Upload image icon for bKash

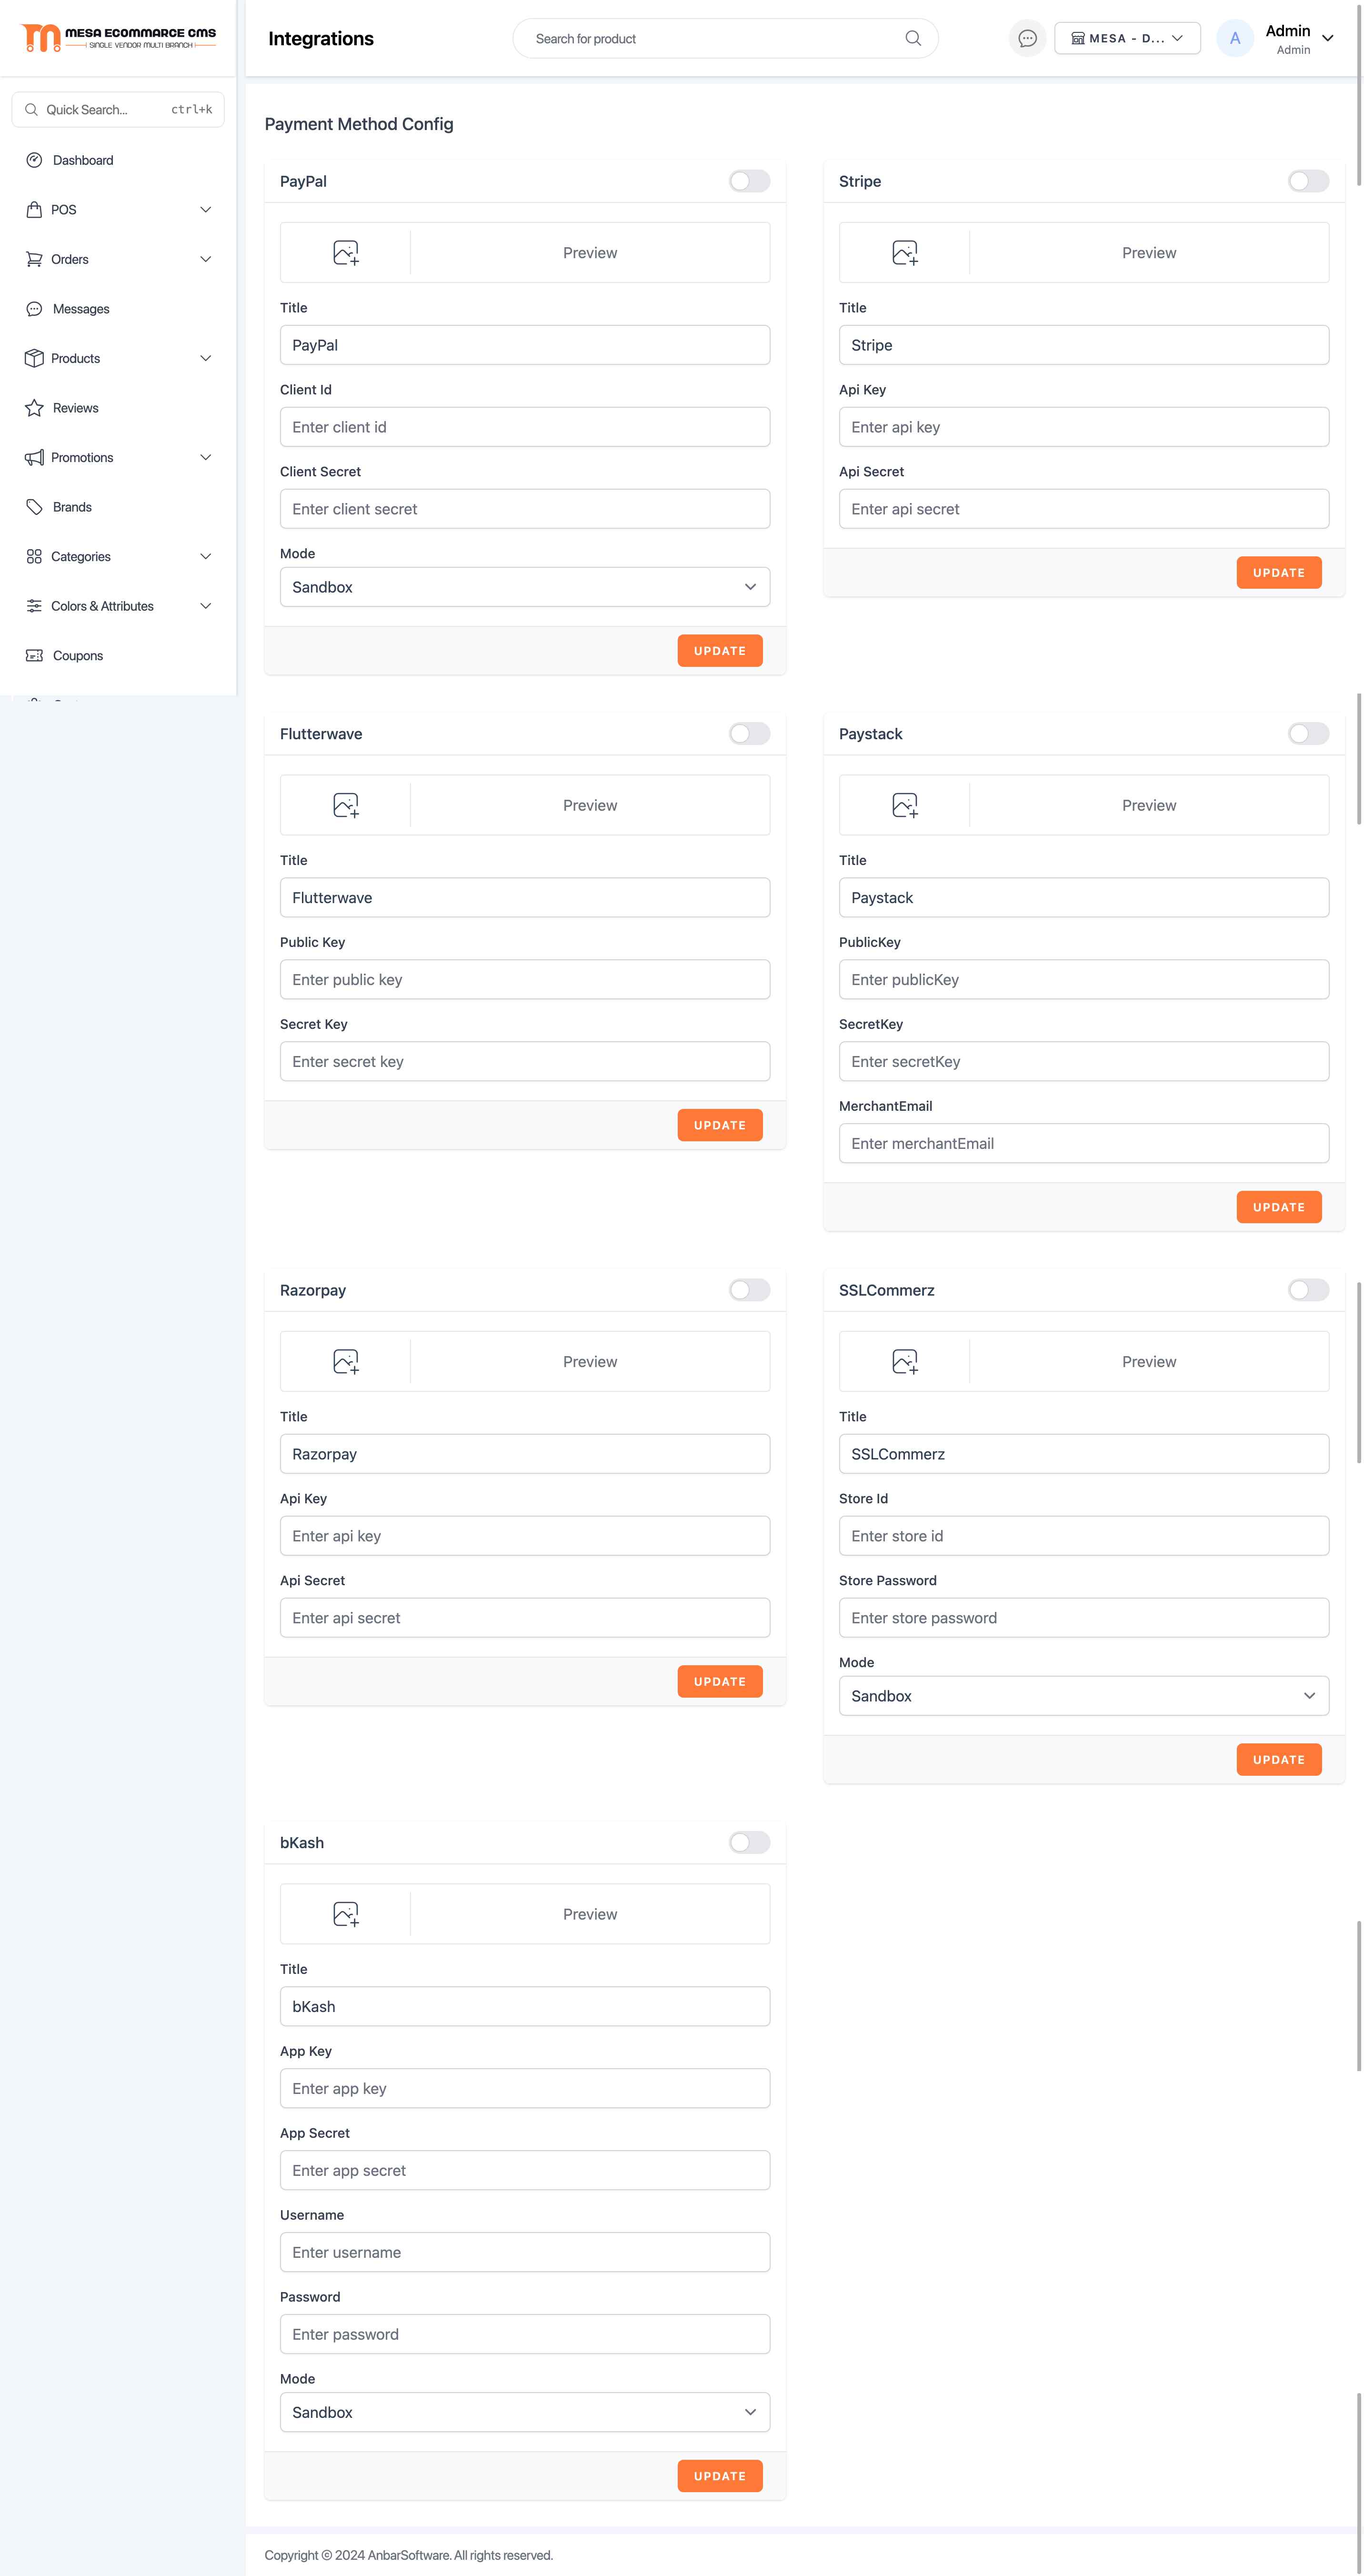pyautogui.click(x=346, y=1914)
